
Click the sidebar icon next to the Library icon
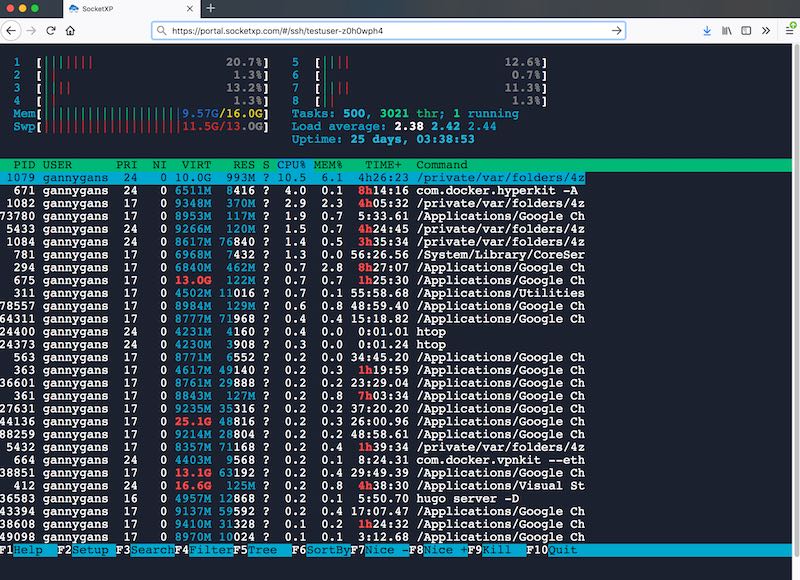tap(747, 31)
